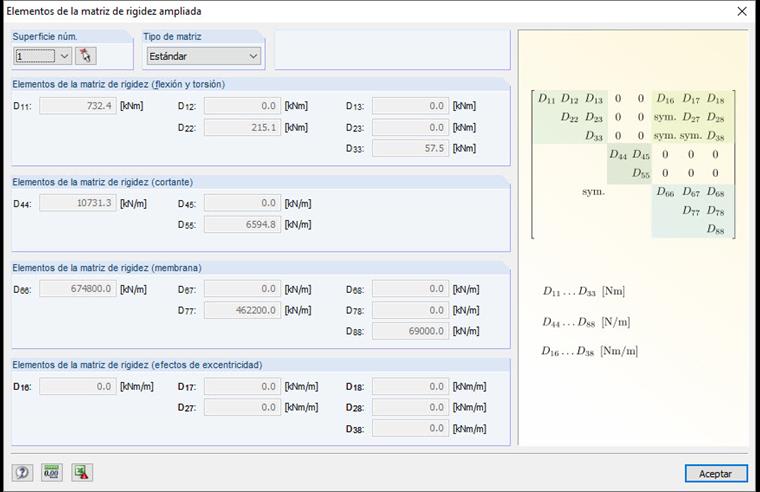Close the rigidez ampliada dialog
Screen dimensions: 760x492
741,12
